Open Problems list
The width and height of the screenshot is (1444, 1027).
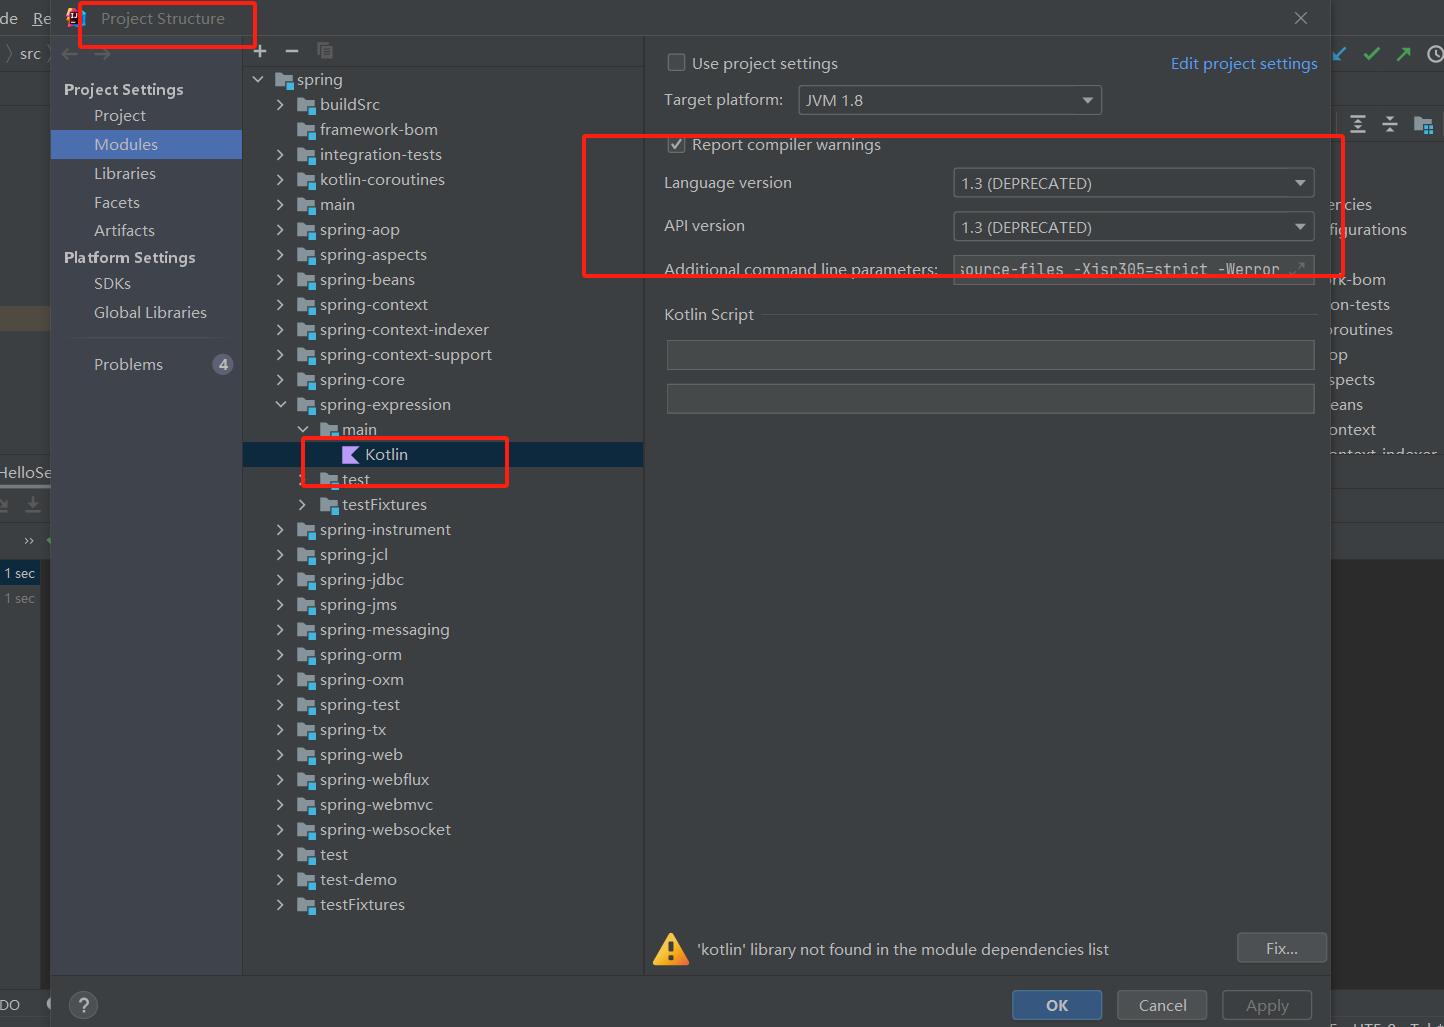coord(128,365)
